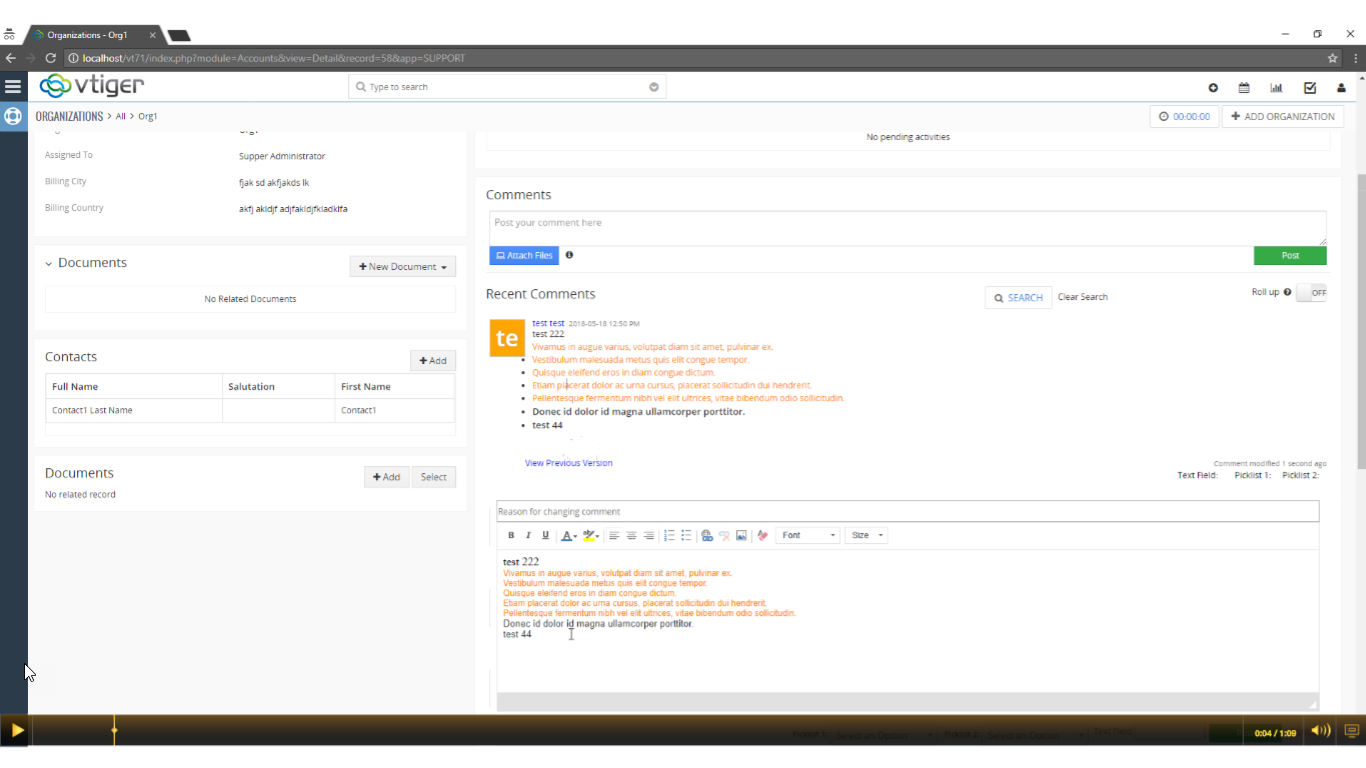Click the video progress bar marker

[114, 731]
